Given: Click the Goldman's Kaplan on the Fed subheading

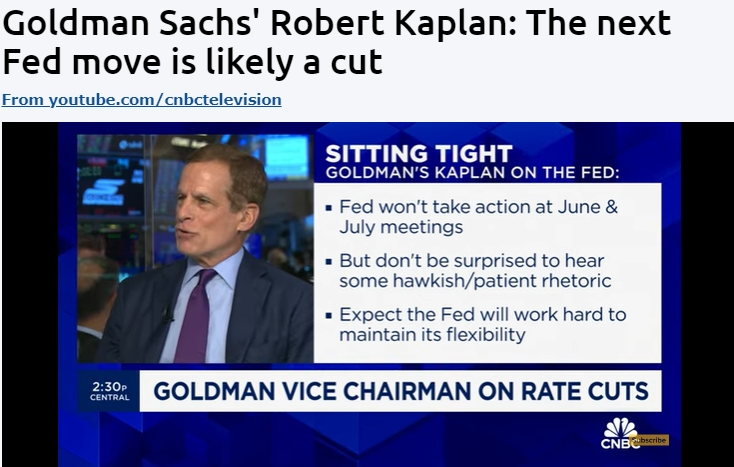Looking at the screenshot, I should coord(472,173).
